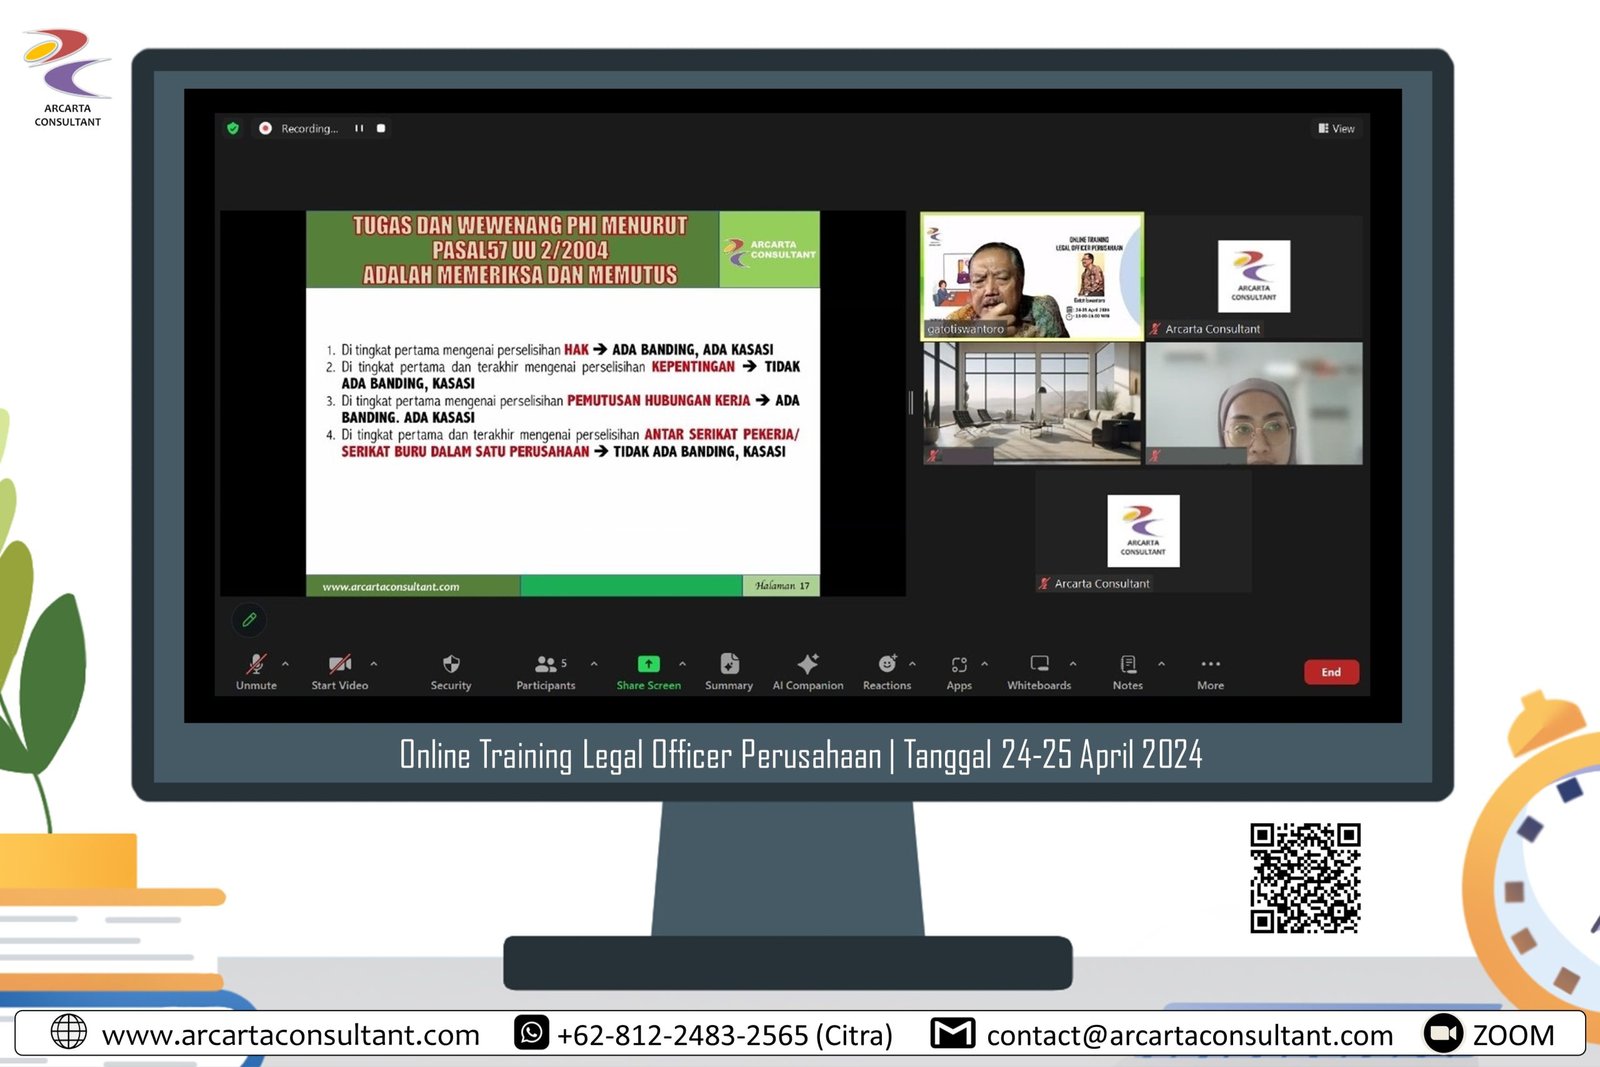
Task: Expand the Share Screen options chevron
Action: 682,664
